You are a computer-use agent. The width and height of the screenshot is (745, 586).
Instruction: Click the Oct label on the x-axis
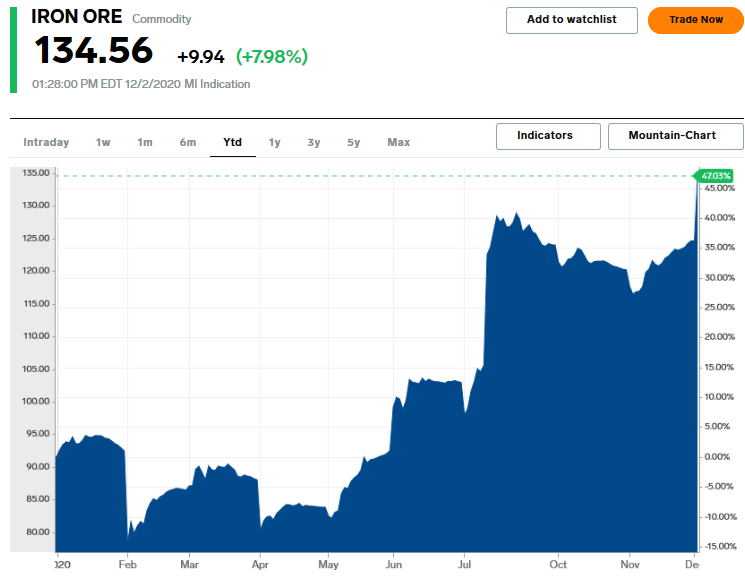click(x=558, y=564)
